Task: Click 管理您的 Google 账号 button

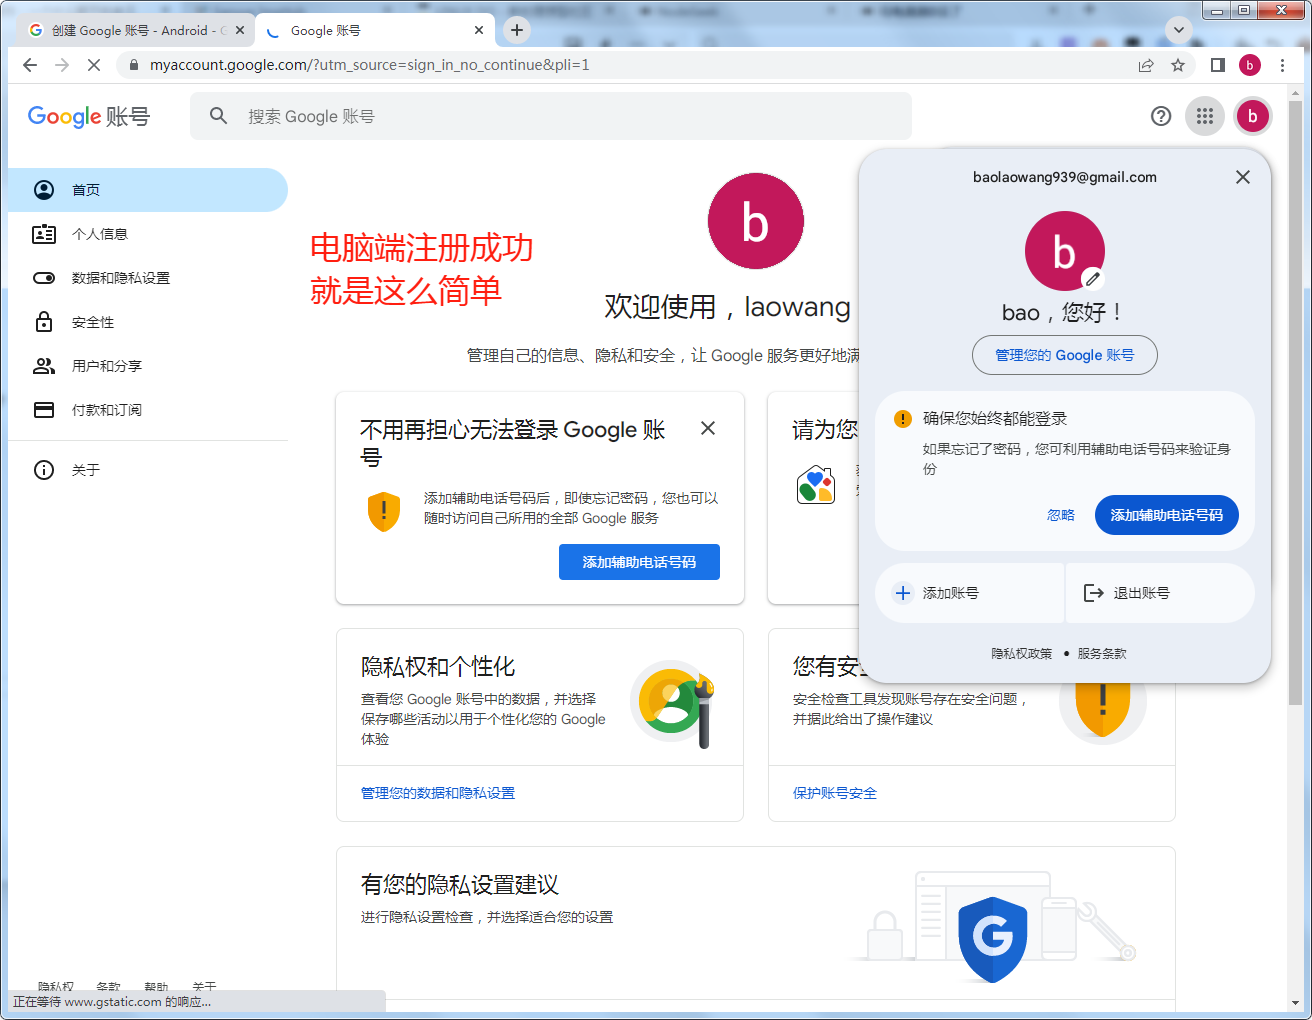Action: tap(1064, 355)
